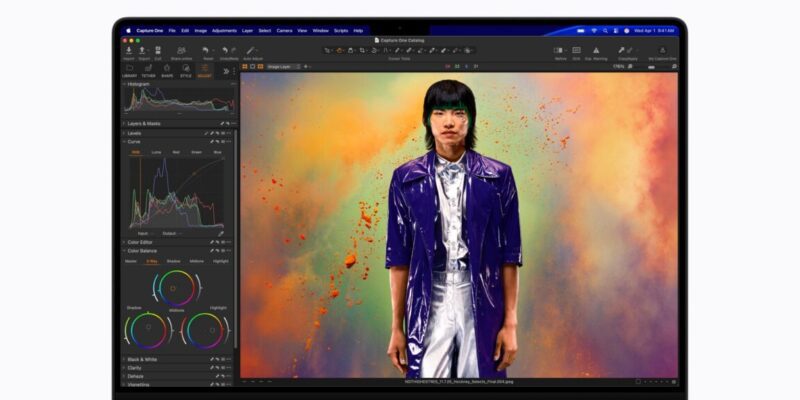800x400 pixels.
Task: Switch to the Tether tool tab
Action: (x=148, y=71)
